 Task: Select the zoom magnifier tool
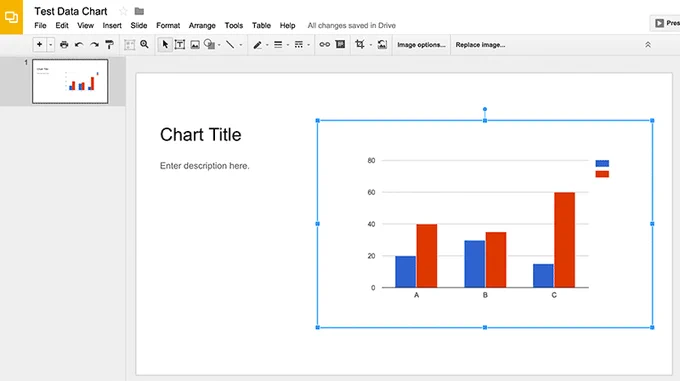pos(144,44)
